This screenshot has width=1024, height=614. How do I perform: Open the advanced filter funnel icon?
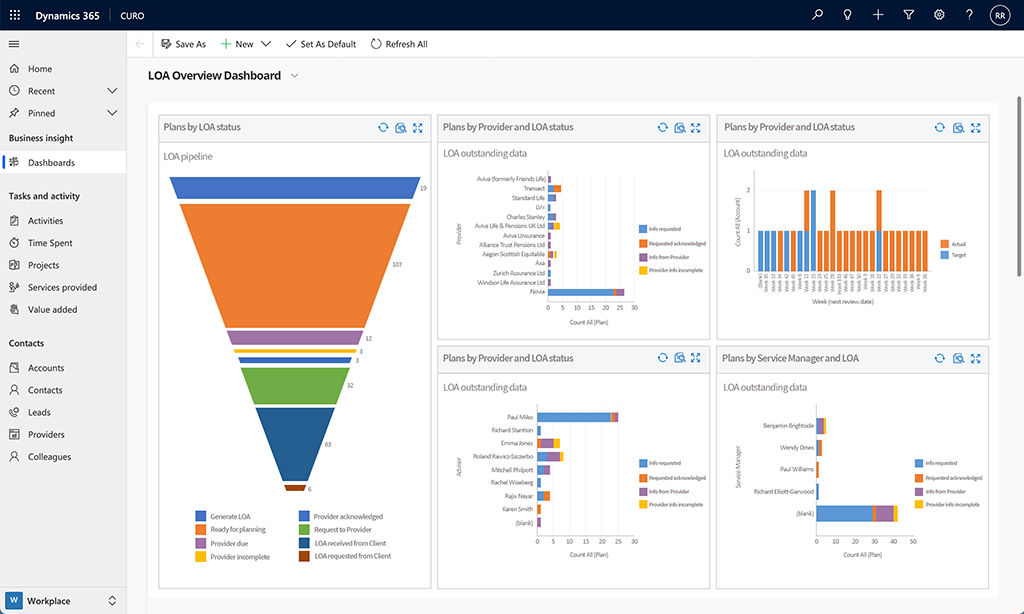coord(908,15)
